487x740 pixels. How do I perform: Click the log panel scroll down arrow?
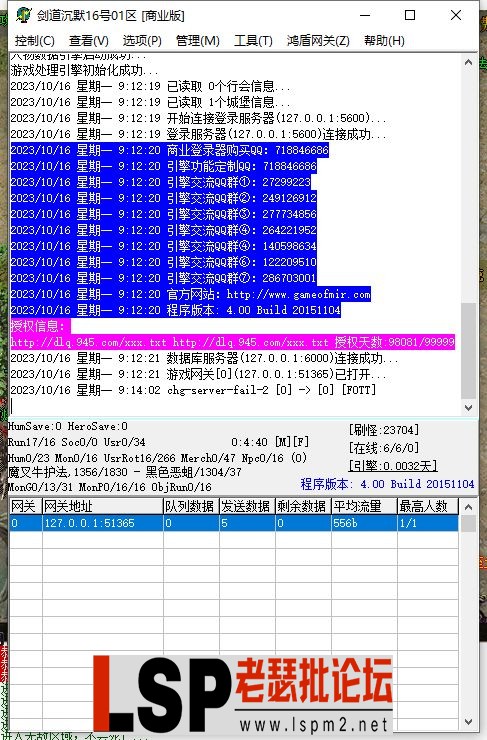[468, 408]
